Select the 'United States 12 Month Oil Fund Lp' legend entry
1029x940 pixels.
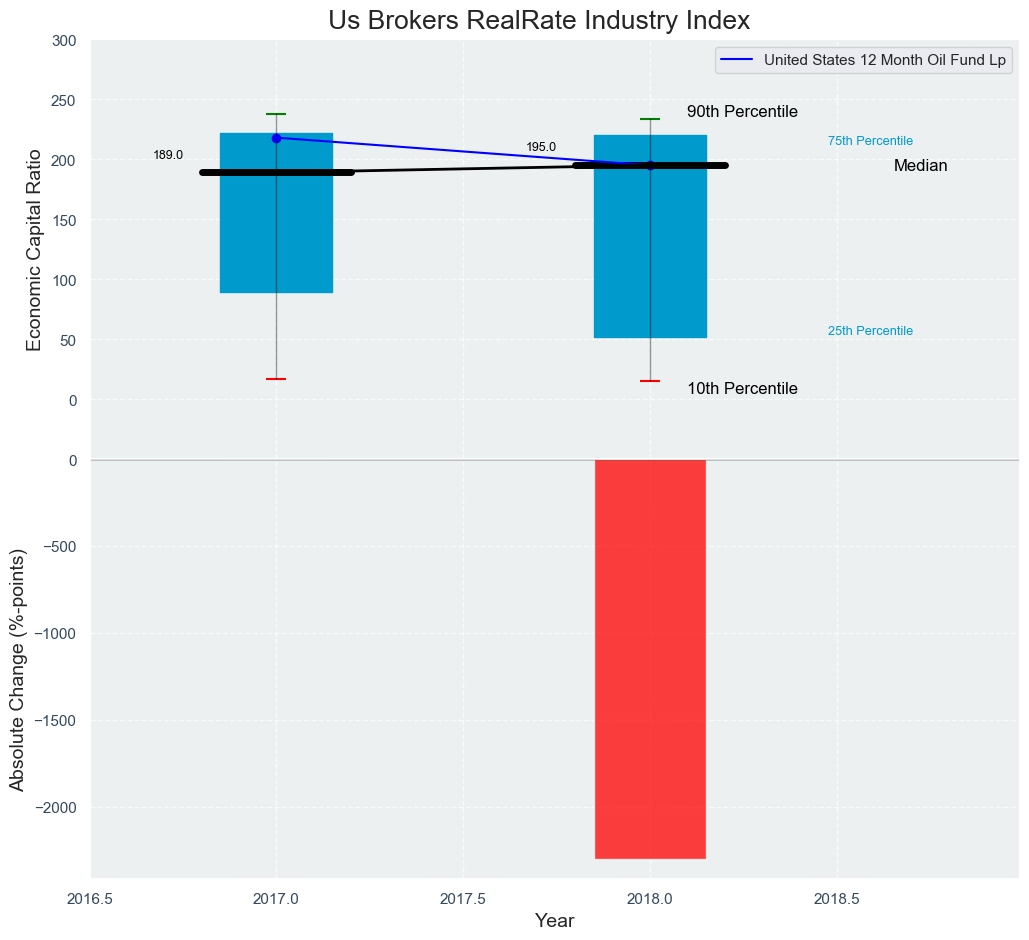coord(884,60)
